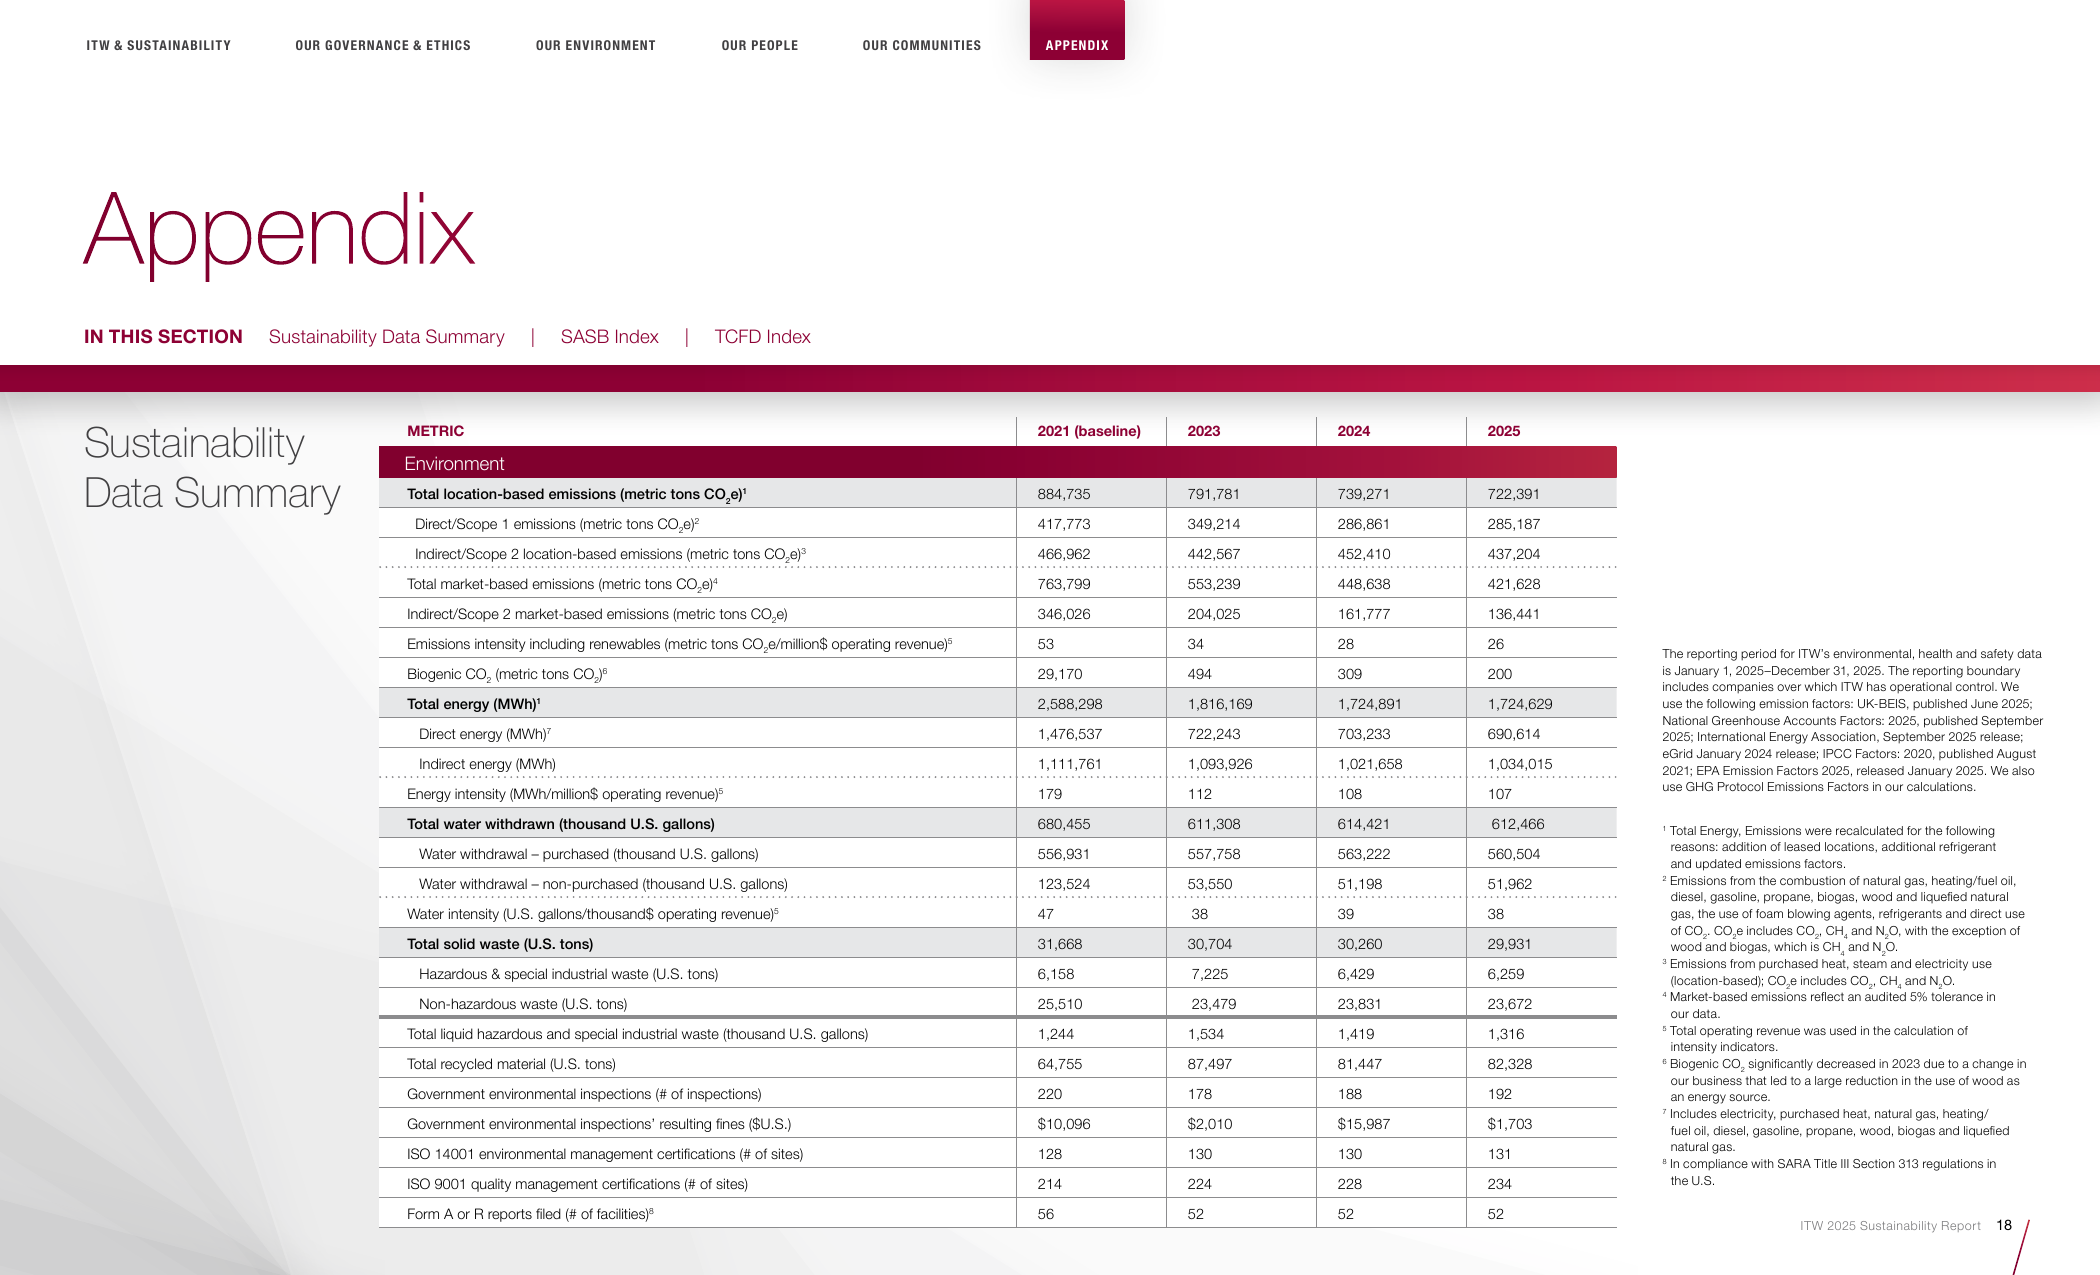Select Water withdrawal non-purchased row label
This screenshot has height=1275, width=2100.
point(603,884)
